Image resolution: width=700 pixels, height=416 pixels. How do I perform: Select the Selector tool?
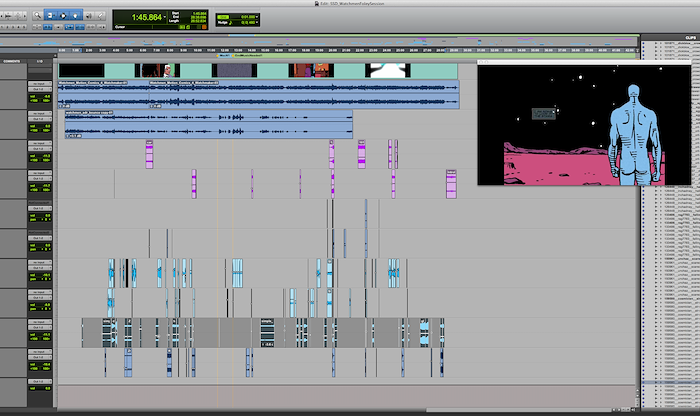coord(63,16)
